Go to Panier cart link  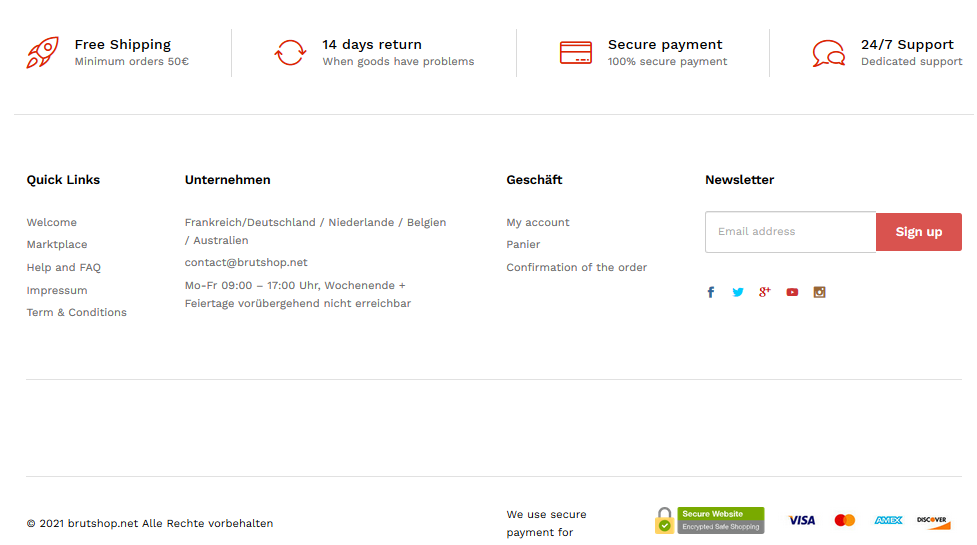click(x=523, y=245)
